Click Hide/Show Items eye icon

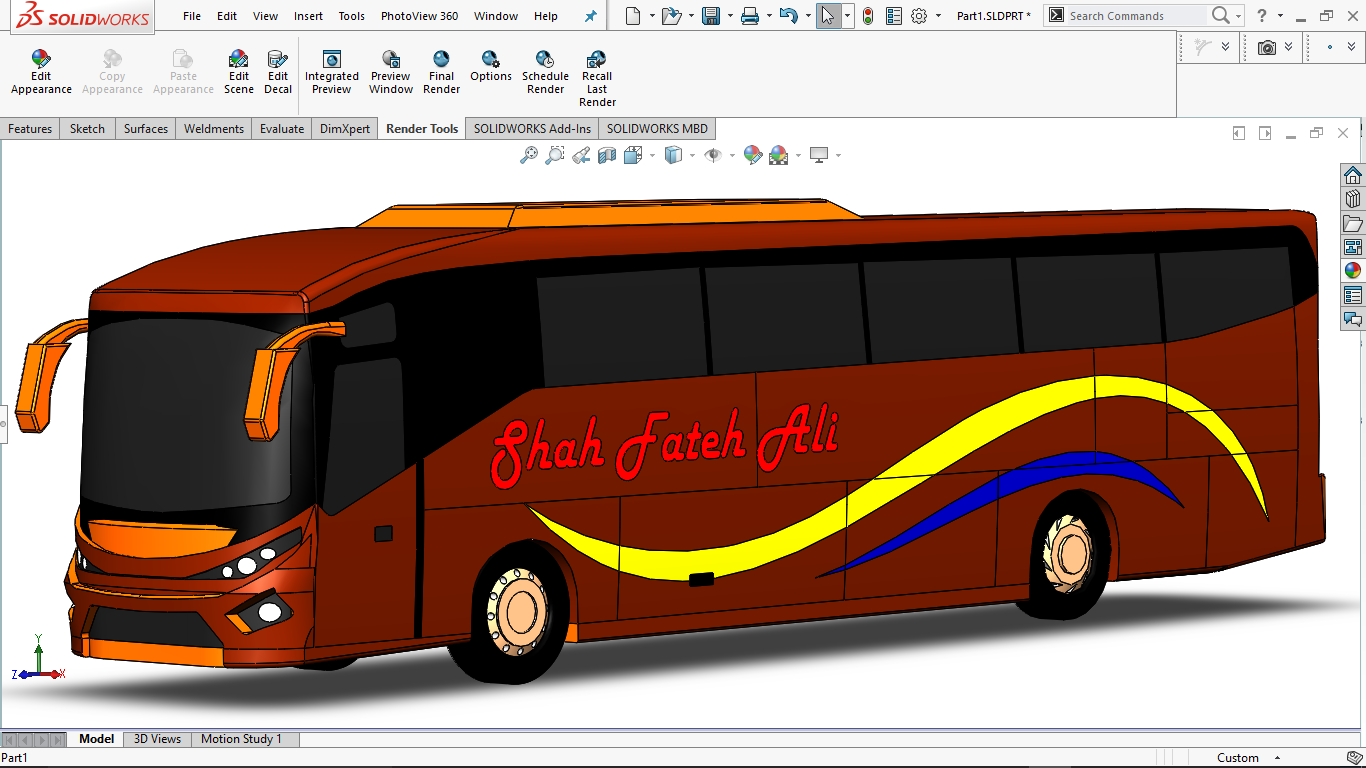713,155
